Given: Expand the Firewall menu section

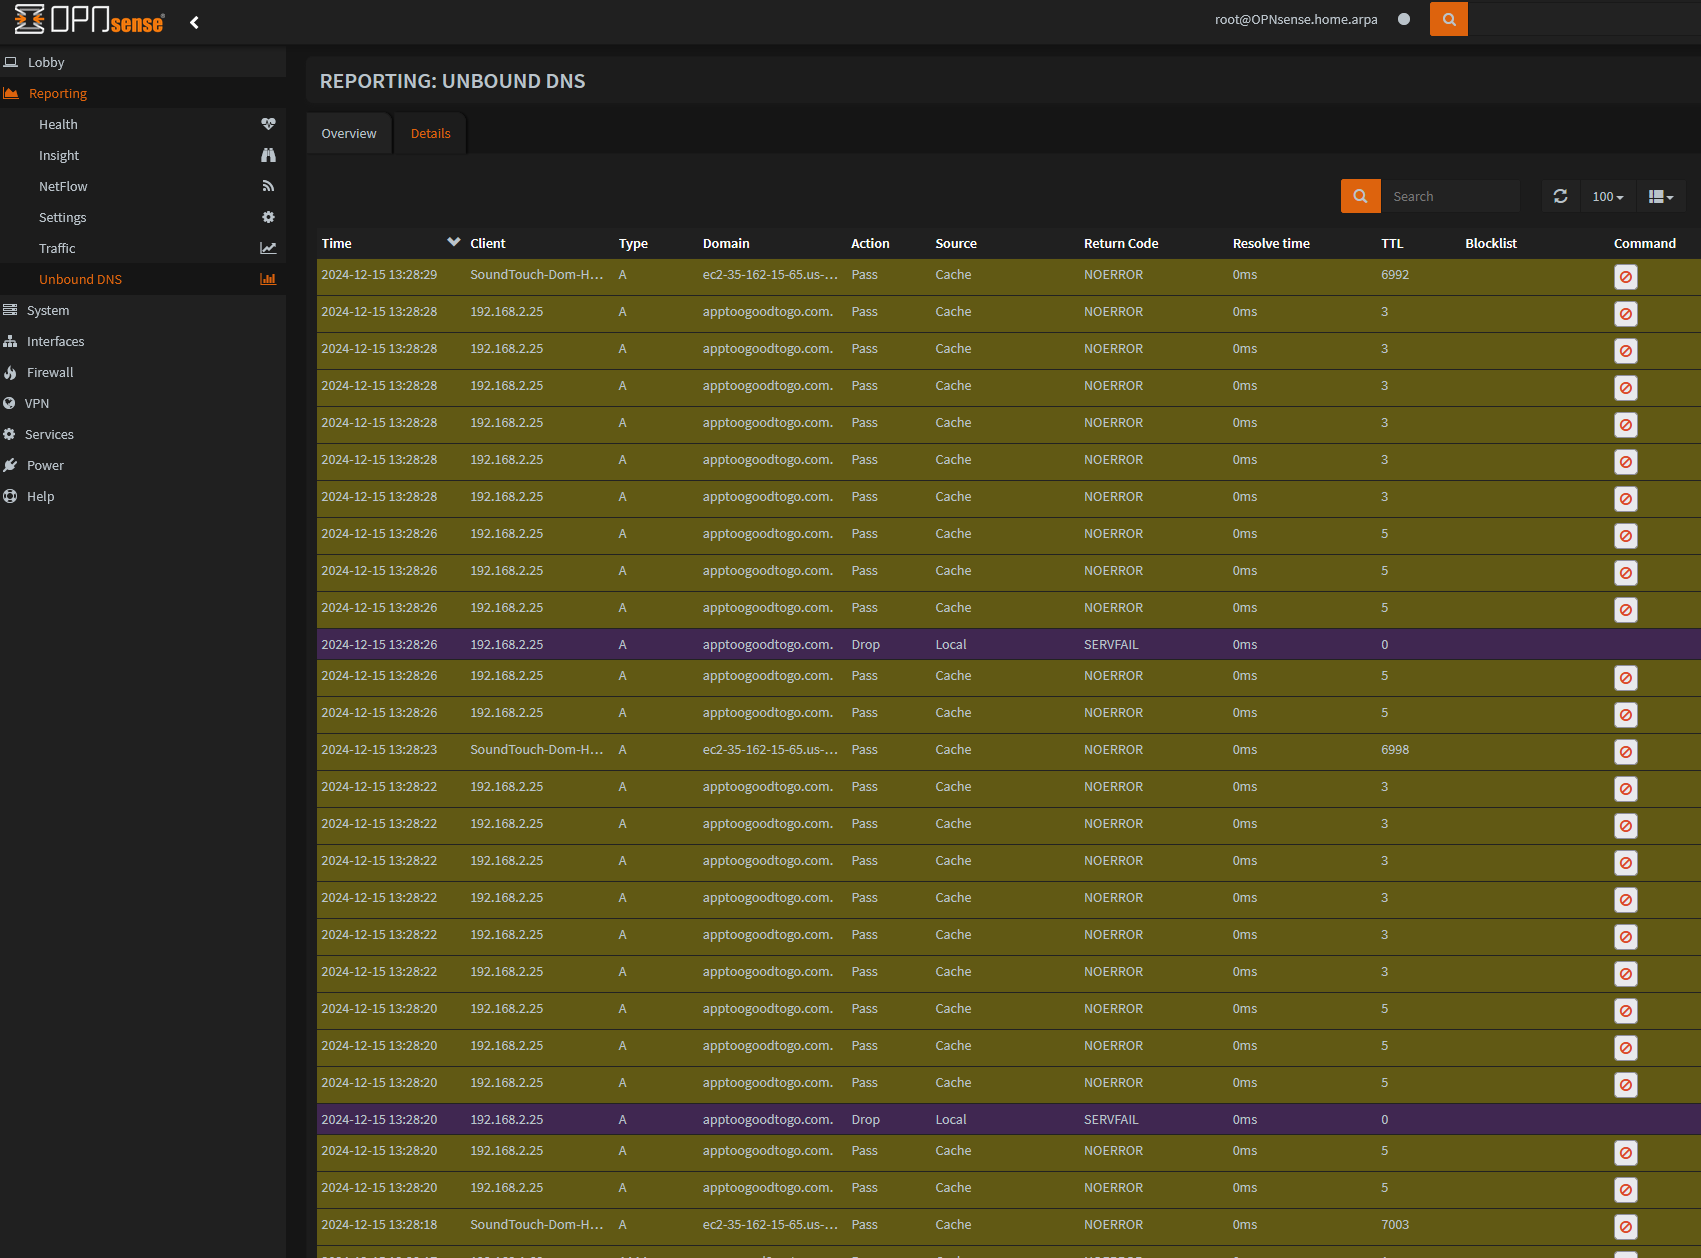Looking at the screenshot, I should point(50,372).
